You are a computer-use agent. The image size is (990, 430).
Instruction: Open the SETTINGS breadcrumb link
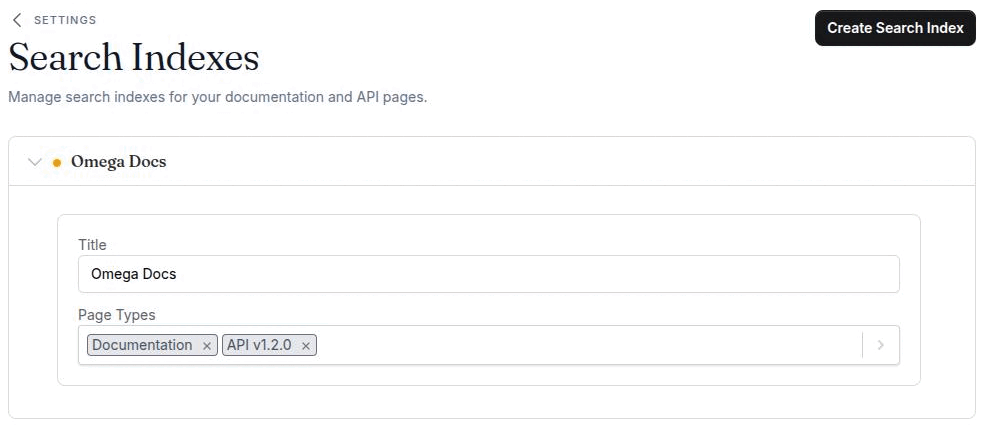[x=65, y=20]
